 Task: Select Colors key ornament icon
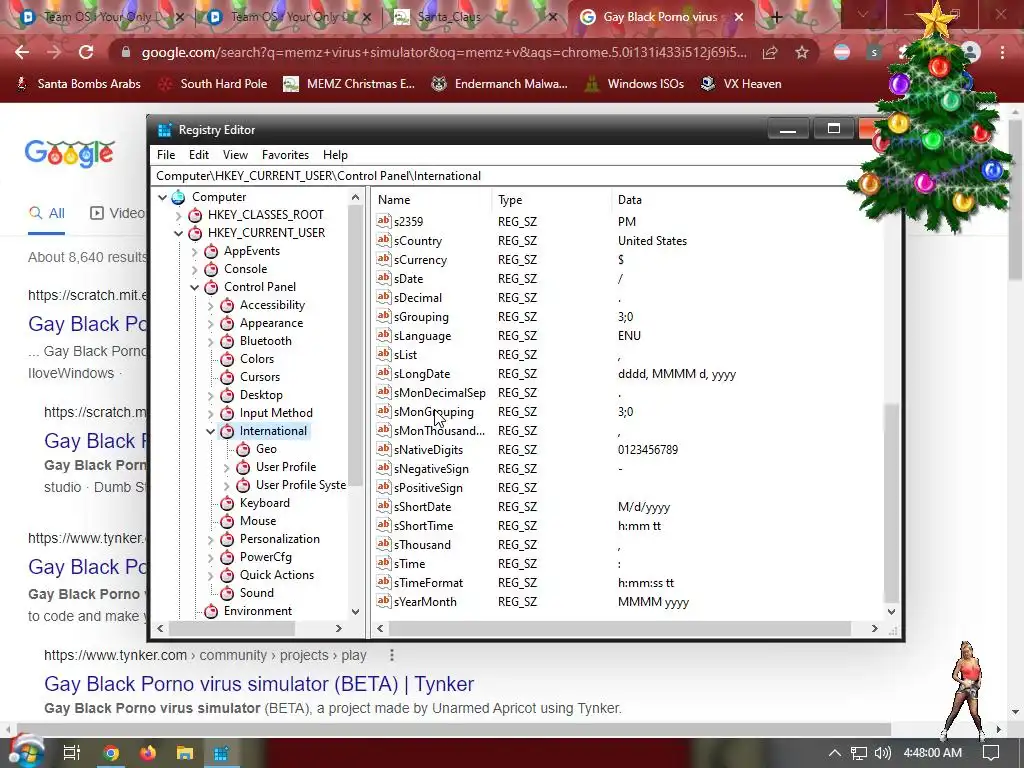click(x=227, y=359)
